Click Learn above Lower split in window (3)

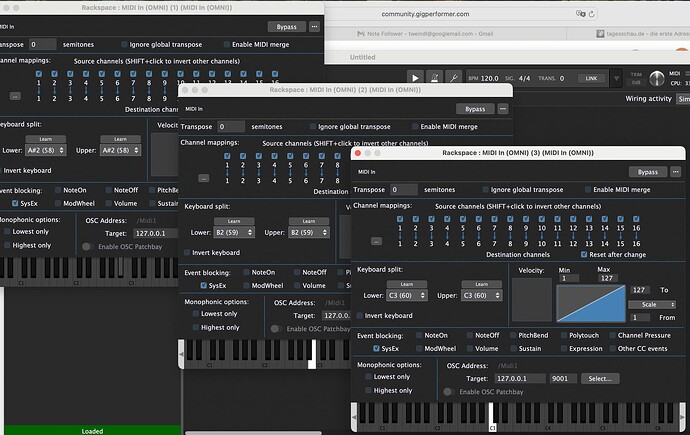coord(407,284)
